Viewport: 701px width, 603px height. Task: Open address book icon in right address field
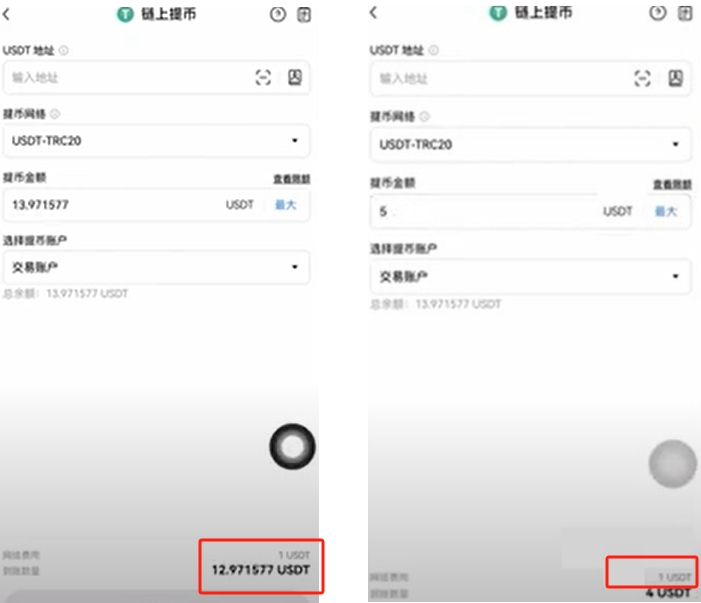676,79
